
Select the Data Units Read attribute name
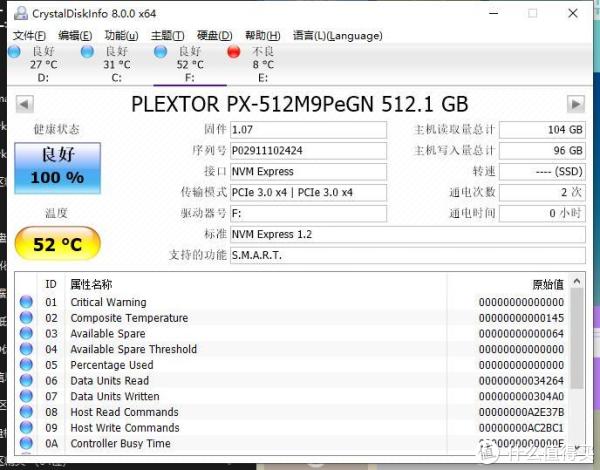click(x=110, y=381)
